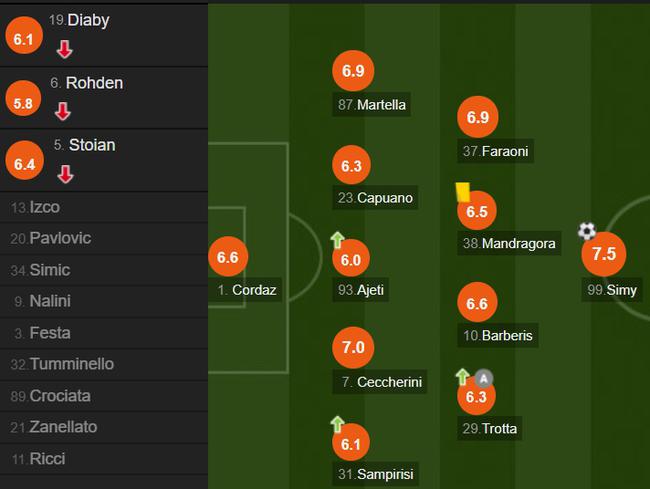Image resolution: width=650 pixels, height=489 pixels.
Task: Select the Barberis 6.6 rating badge
Action: (x=477, y=303)
